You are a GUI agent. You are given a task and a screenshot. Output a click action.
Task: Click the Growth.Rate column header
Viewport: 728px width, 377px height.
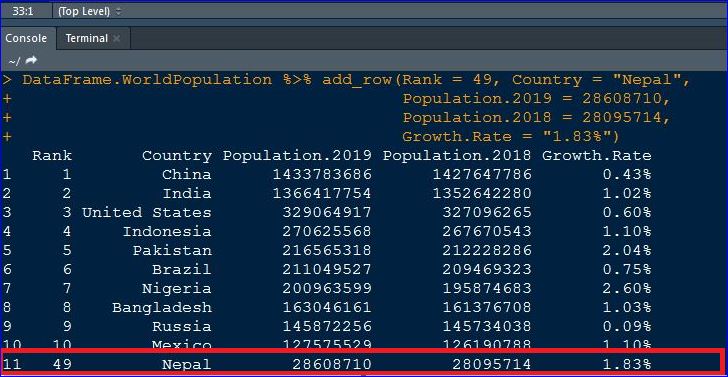[x=597, y=156]
